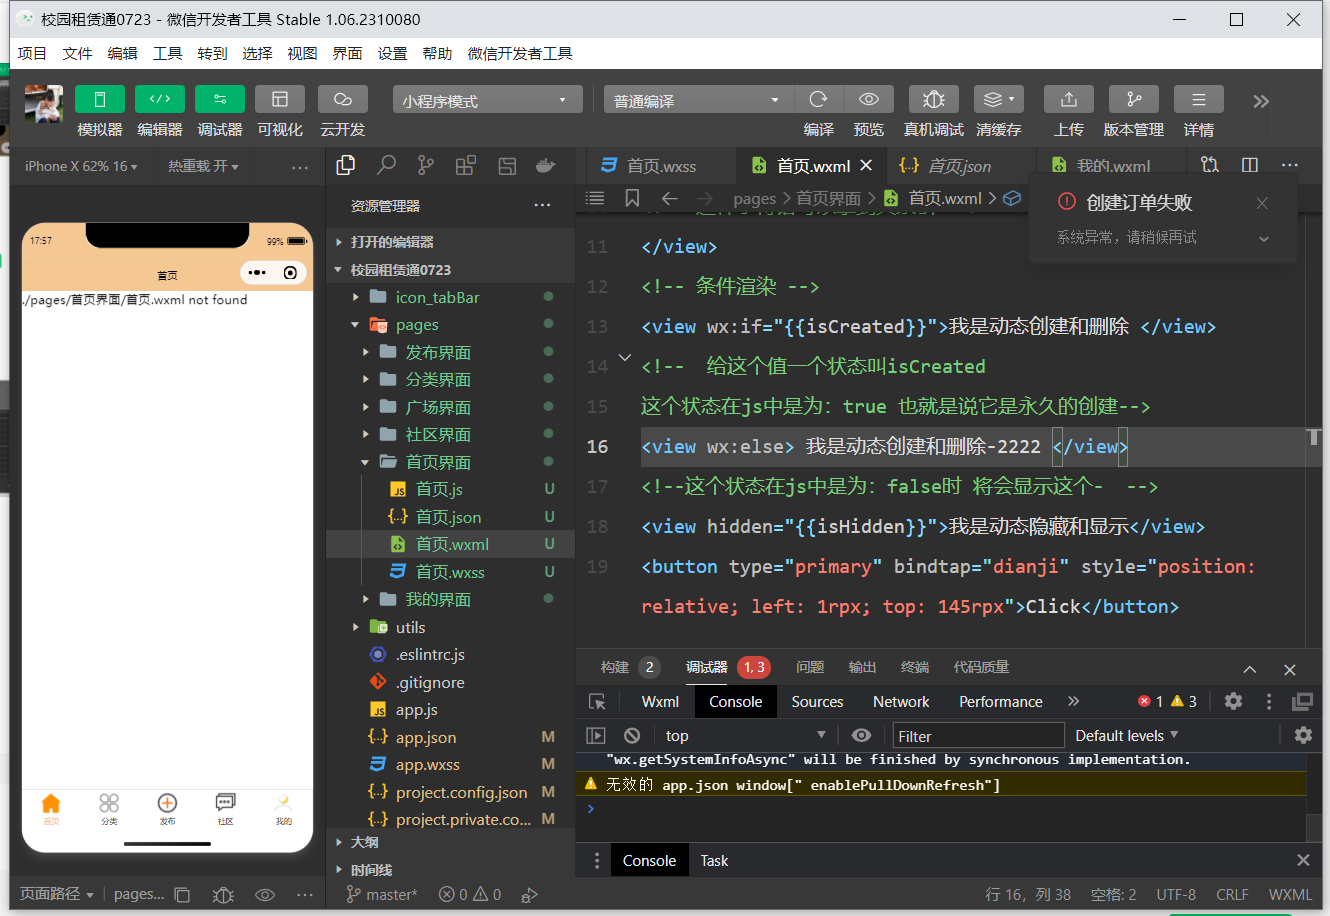Close the 首页.wxml editor tab
This screenshot has width=1330, height=916.
pos(866,165)
